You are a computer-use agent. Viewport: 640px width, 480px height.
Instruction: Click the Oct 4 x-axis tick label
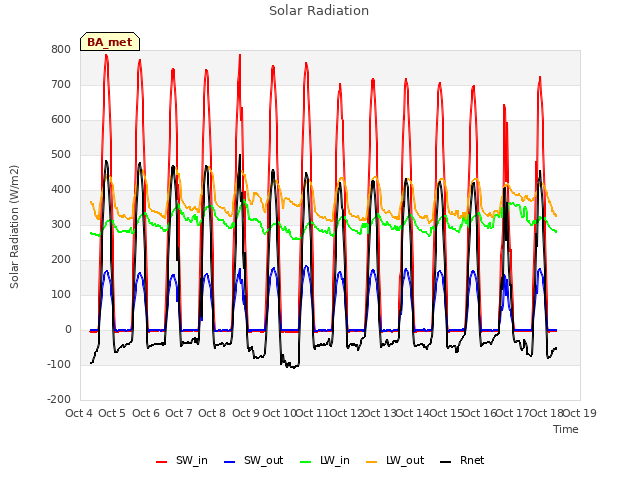click(79, 413)
